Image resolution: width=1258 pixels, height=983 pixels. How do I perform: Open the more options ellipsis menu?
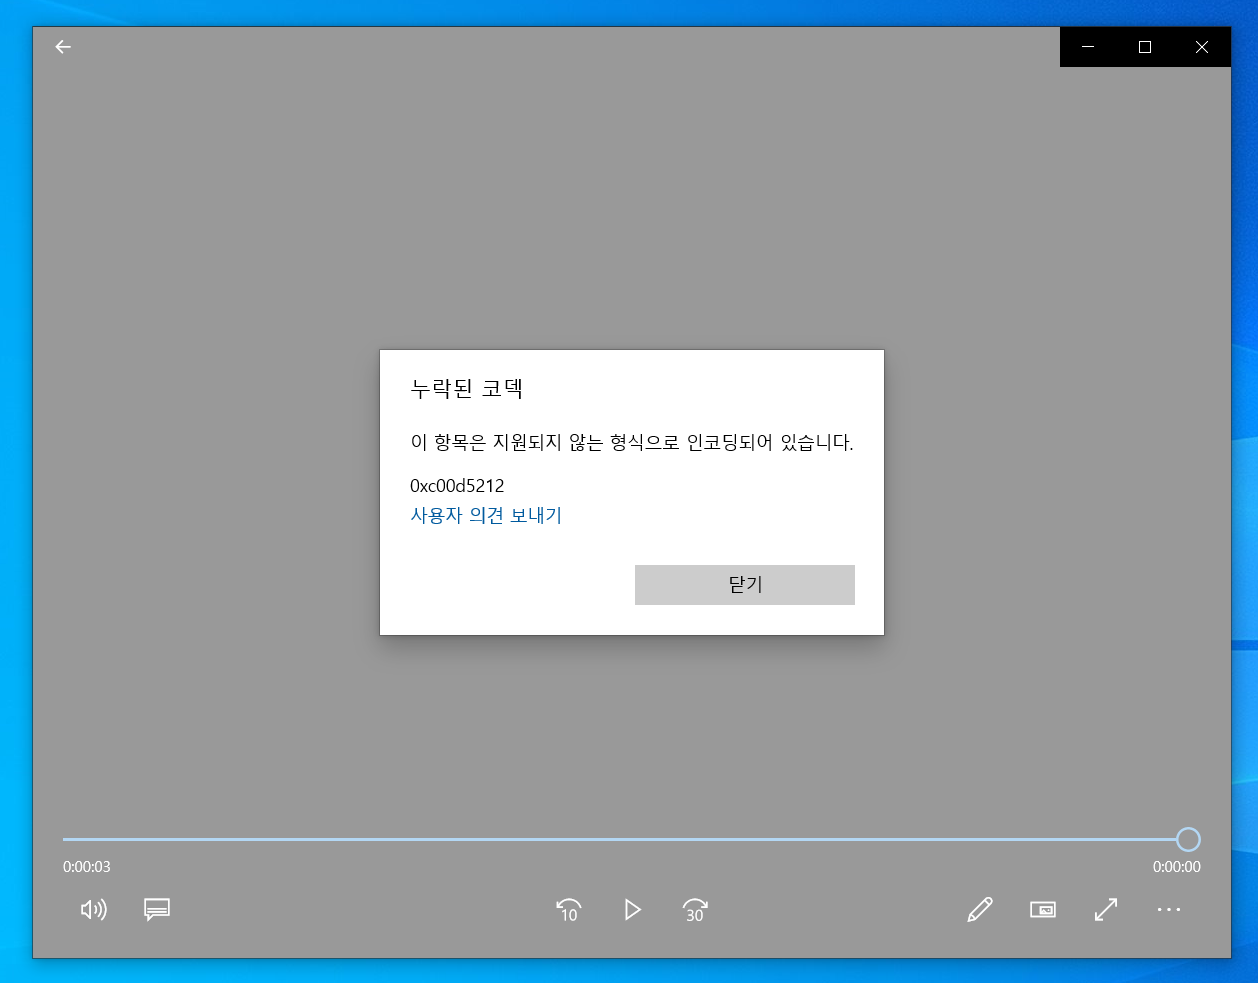tap(1169, 909)
